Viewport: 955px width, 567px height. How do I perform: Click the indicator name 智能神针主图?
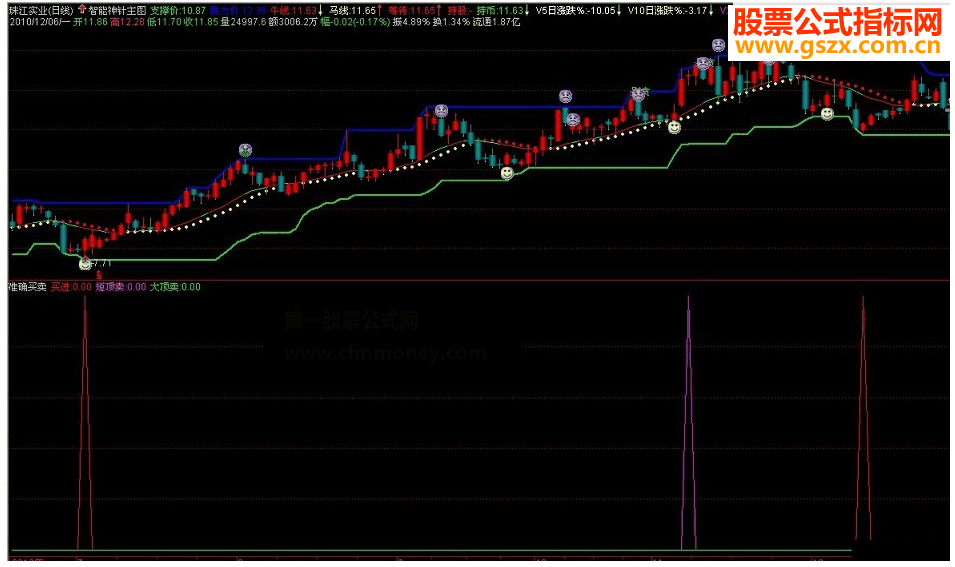click(118, 10)
